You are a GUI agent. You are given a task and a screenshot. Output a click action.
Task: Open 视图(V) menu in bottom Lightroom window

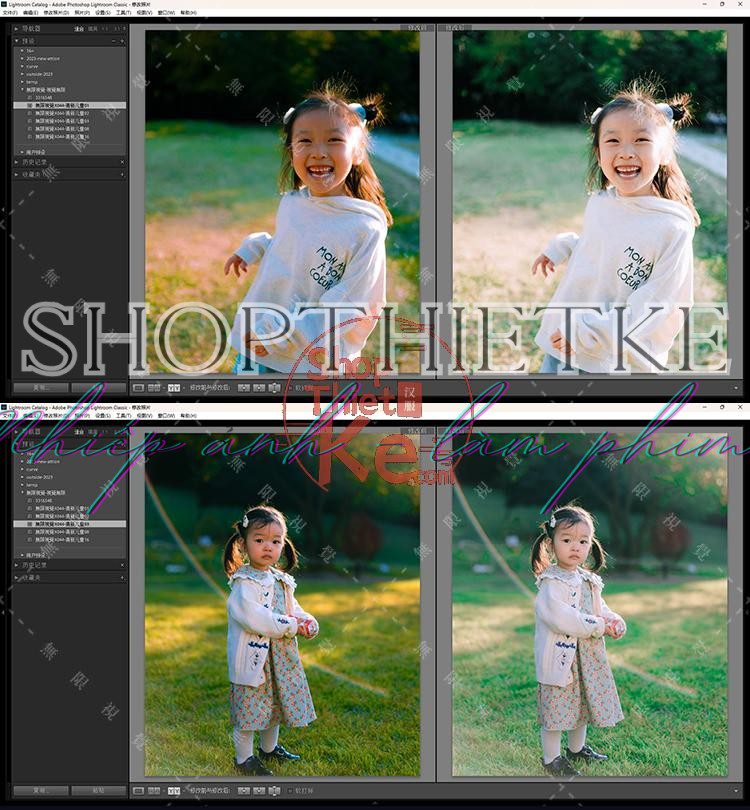coord(144,415)
